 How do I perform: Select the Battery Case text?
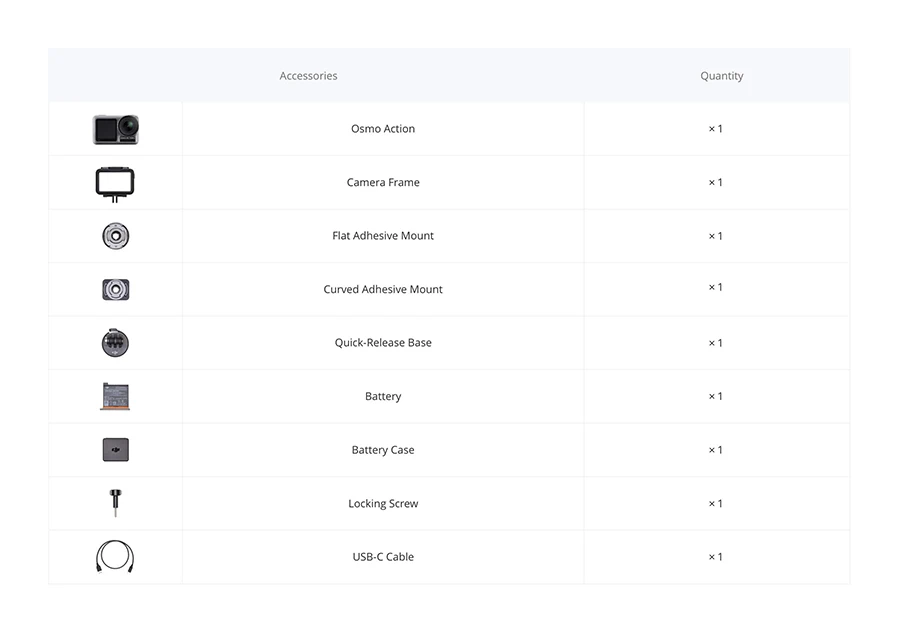click(383, 450)
